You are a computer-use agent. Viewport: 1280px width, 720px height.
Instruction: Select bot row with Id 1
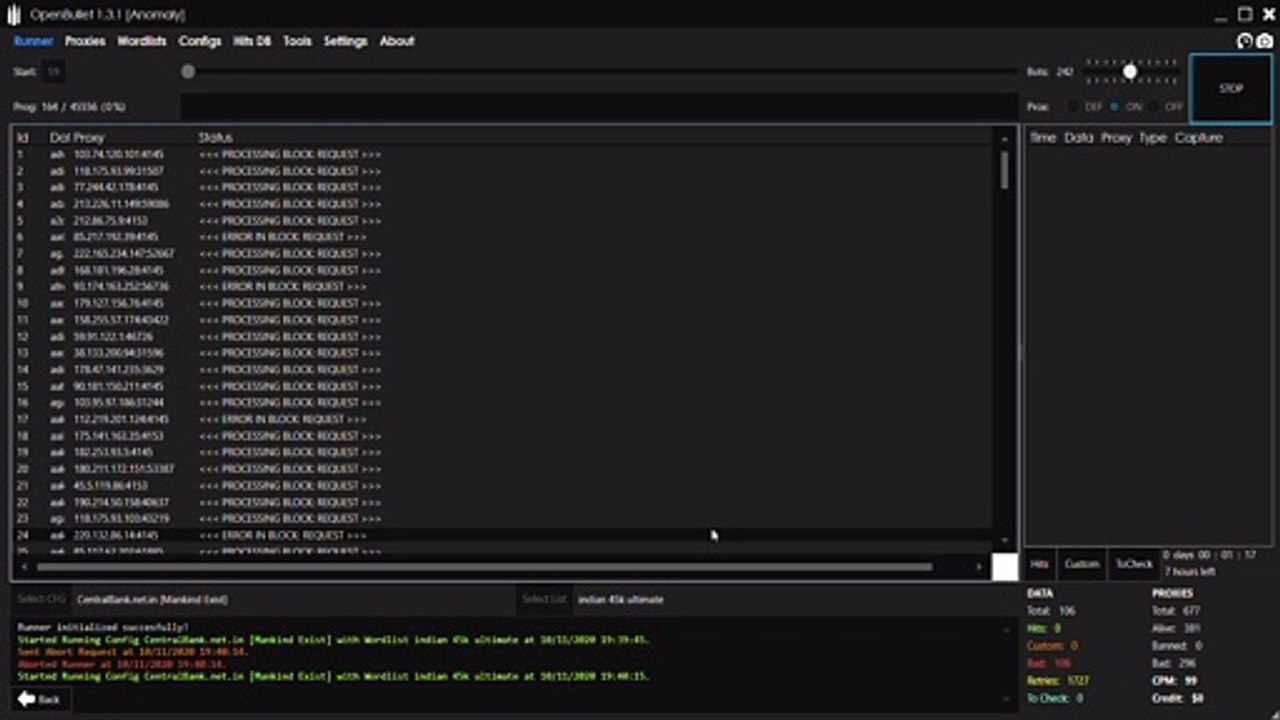pyautogui.click(x=503, y=155)
